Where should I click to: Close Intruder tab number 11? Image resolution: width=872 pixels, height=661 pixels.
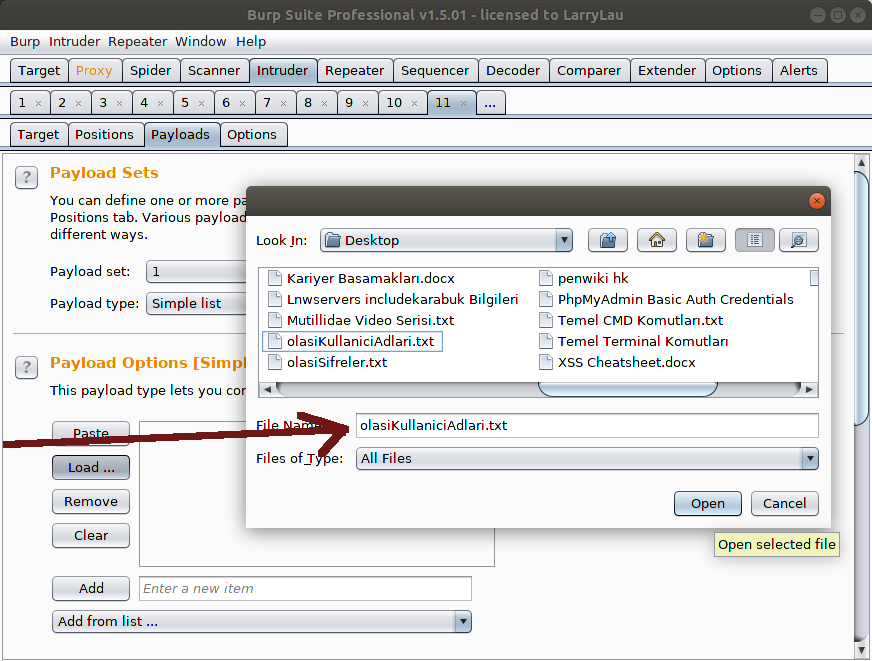[x=463, y=103]
